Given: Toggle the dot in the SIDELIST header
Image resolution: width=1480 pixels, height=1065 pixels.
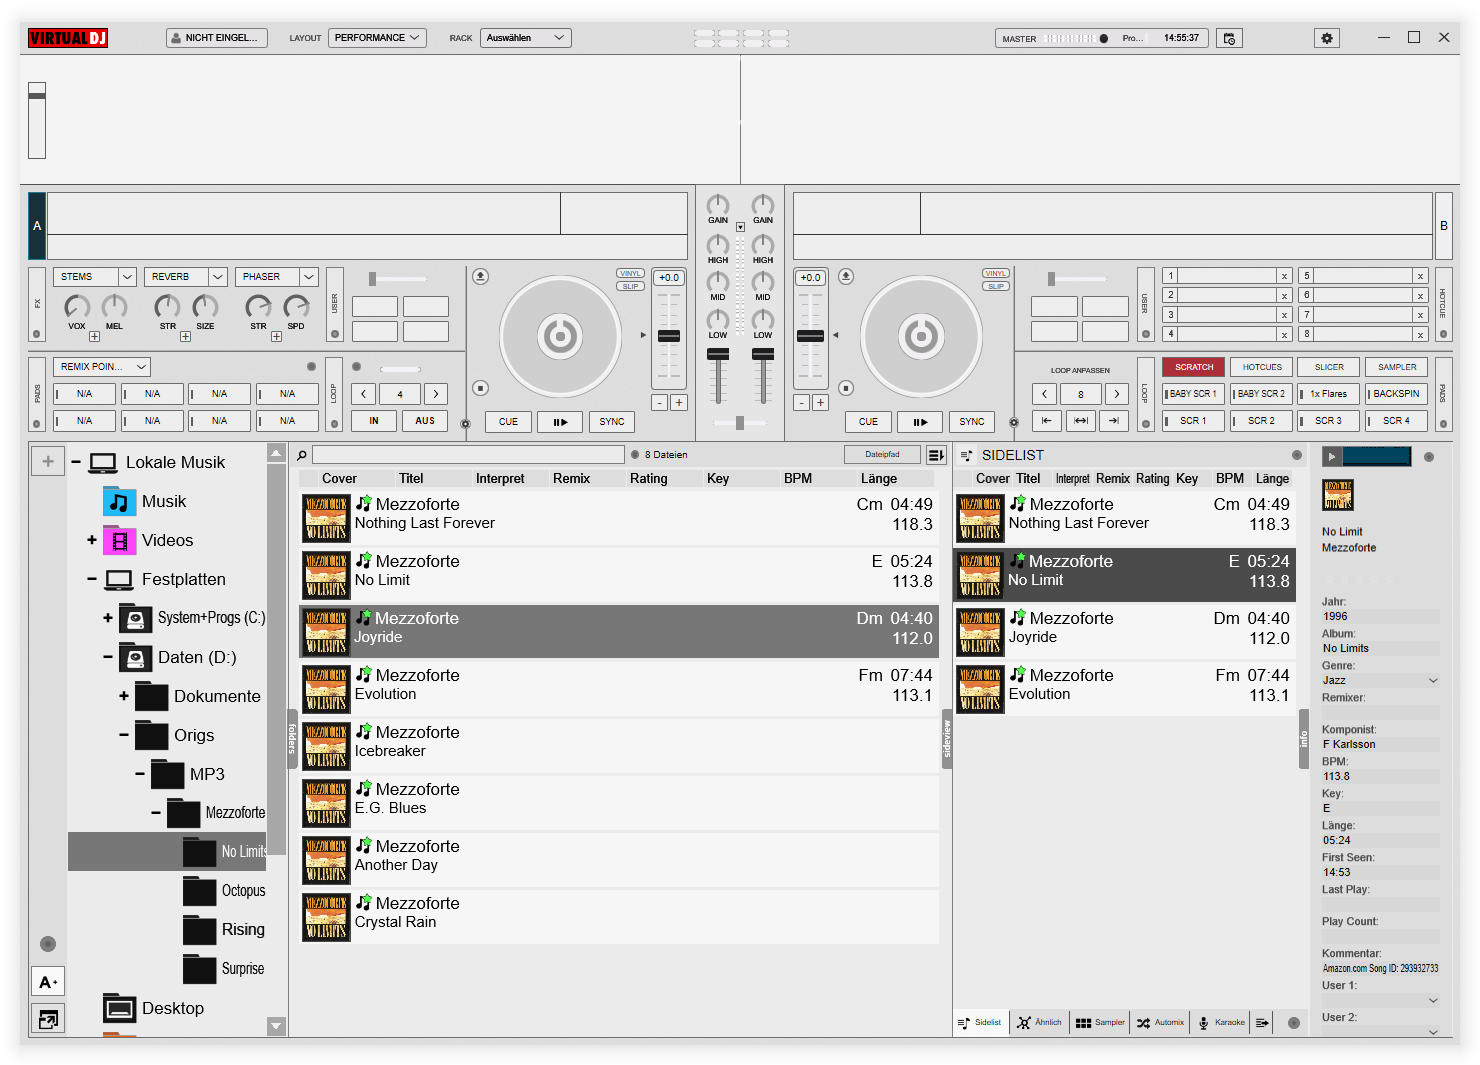Looking at the screenshot, I should (1297, 455).
